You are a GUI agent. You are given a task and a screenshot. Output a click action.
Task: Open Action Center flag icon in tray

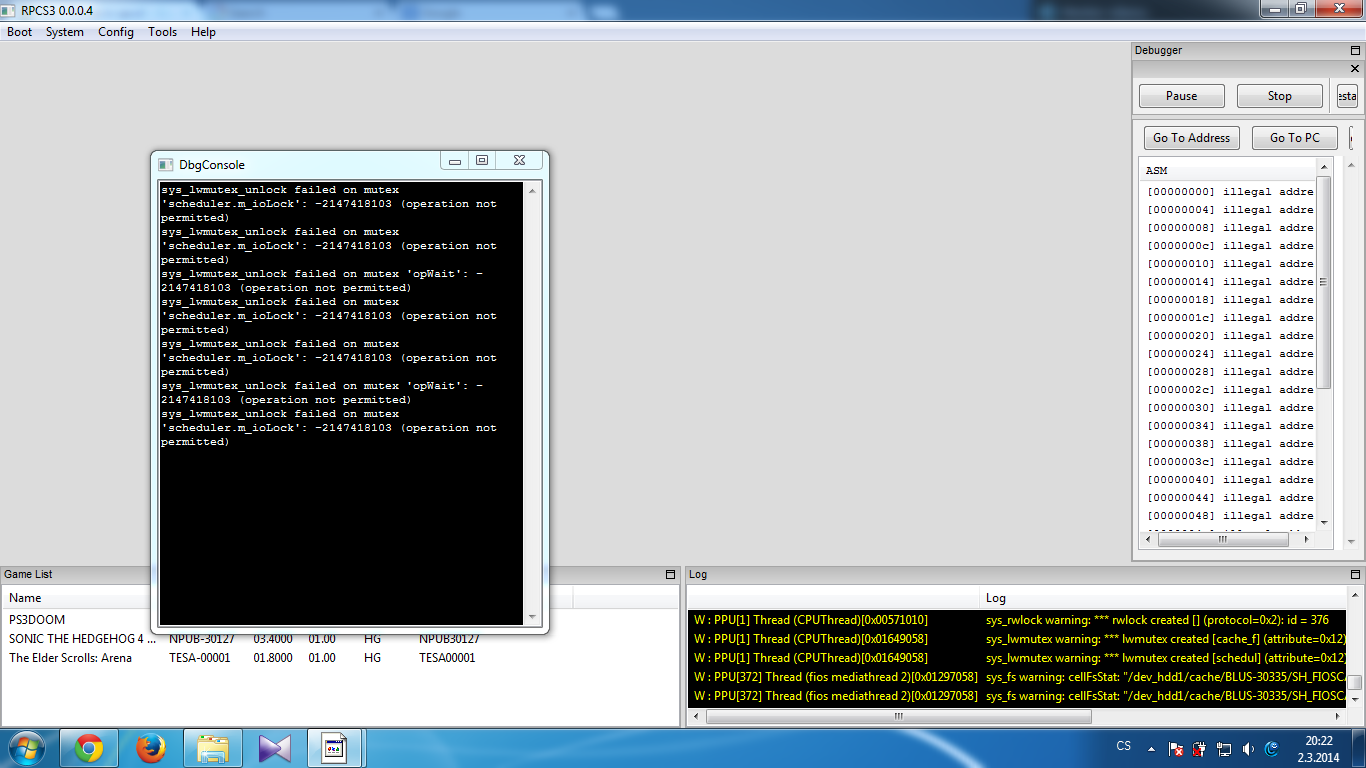tap(1177, 748)
